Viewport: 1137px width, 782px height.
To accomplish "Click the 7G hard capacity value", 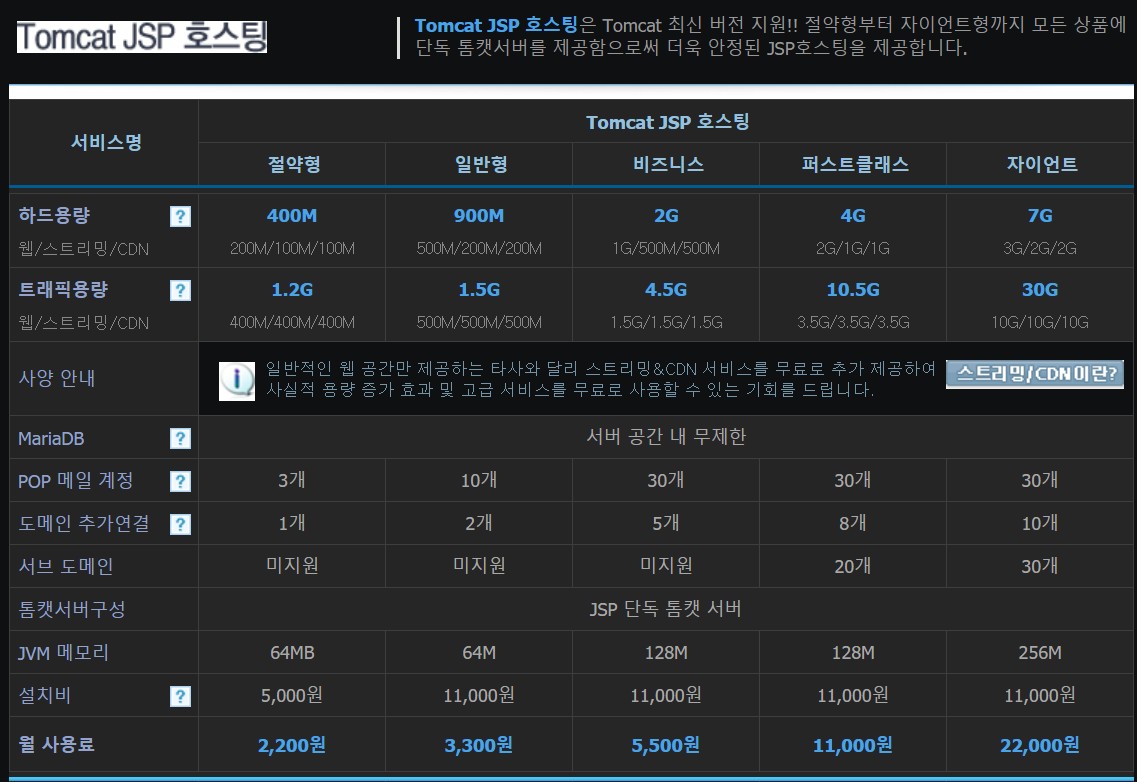I will click(x=1040, y=215).
